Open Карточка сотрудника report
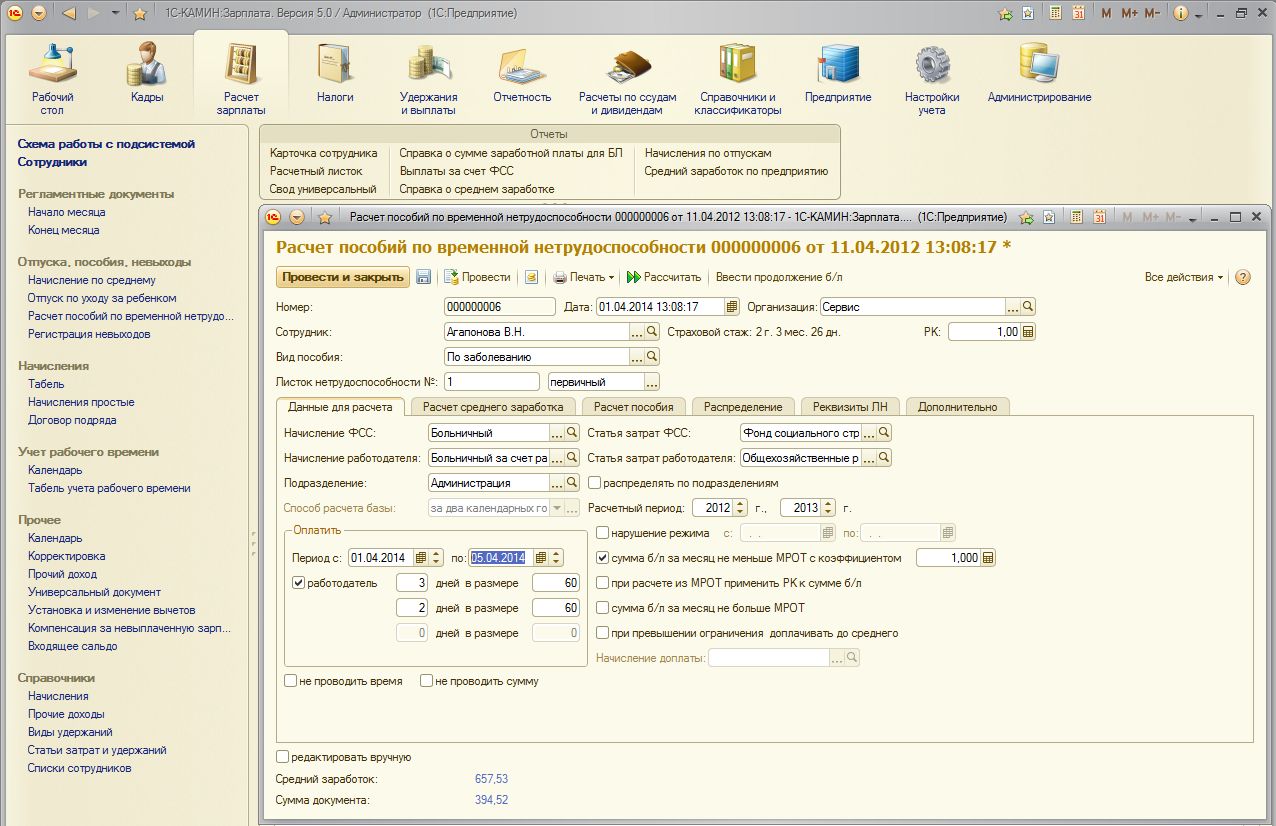This screenshot has height=826, width=1276. (323, 153)
